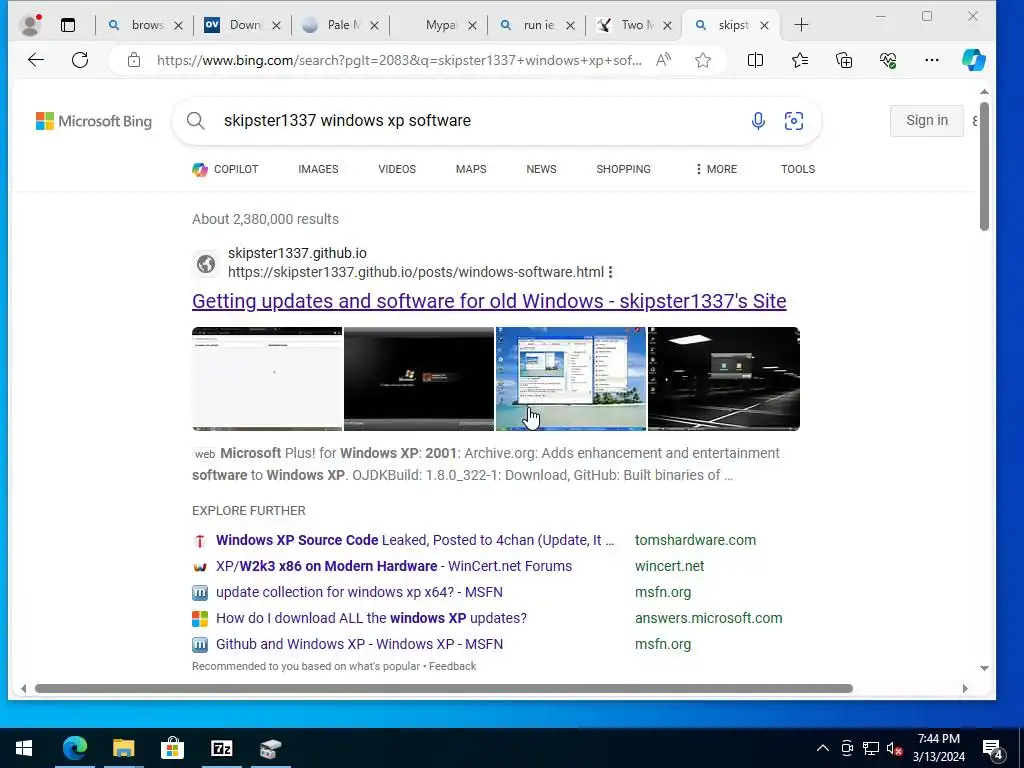The image size is (1024, 768).
Task: Open Windows XP Source Code Leaked link
Action: [x=415, y=540]
